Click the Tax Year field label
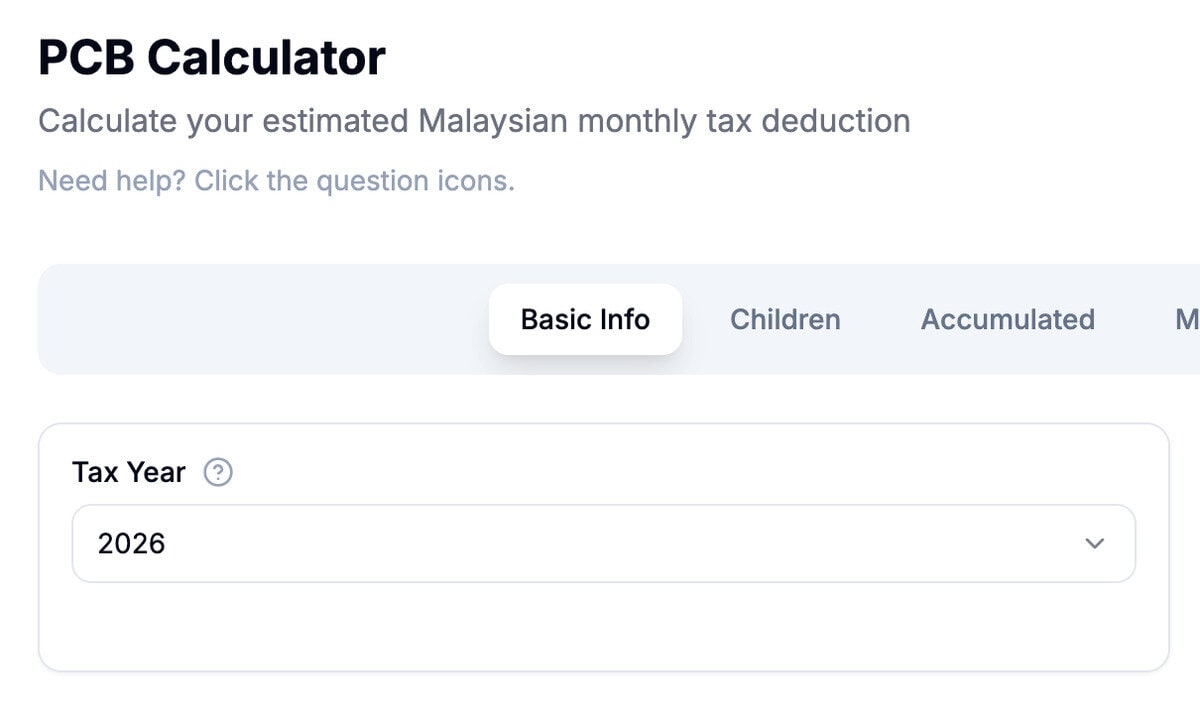 tap(129, 472)
